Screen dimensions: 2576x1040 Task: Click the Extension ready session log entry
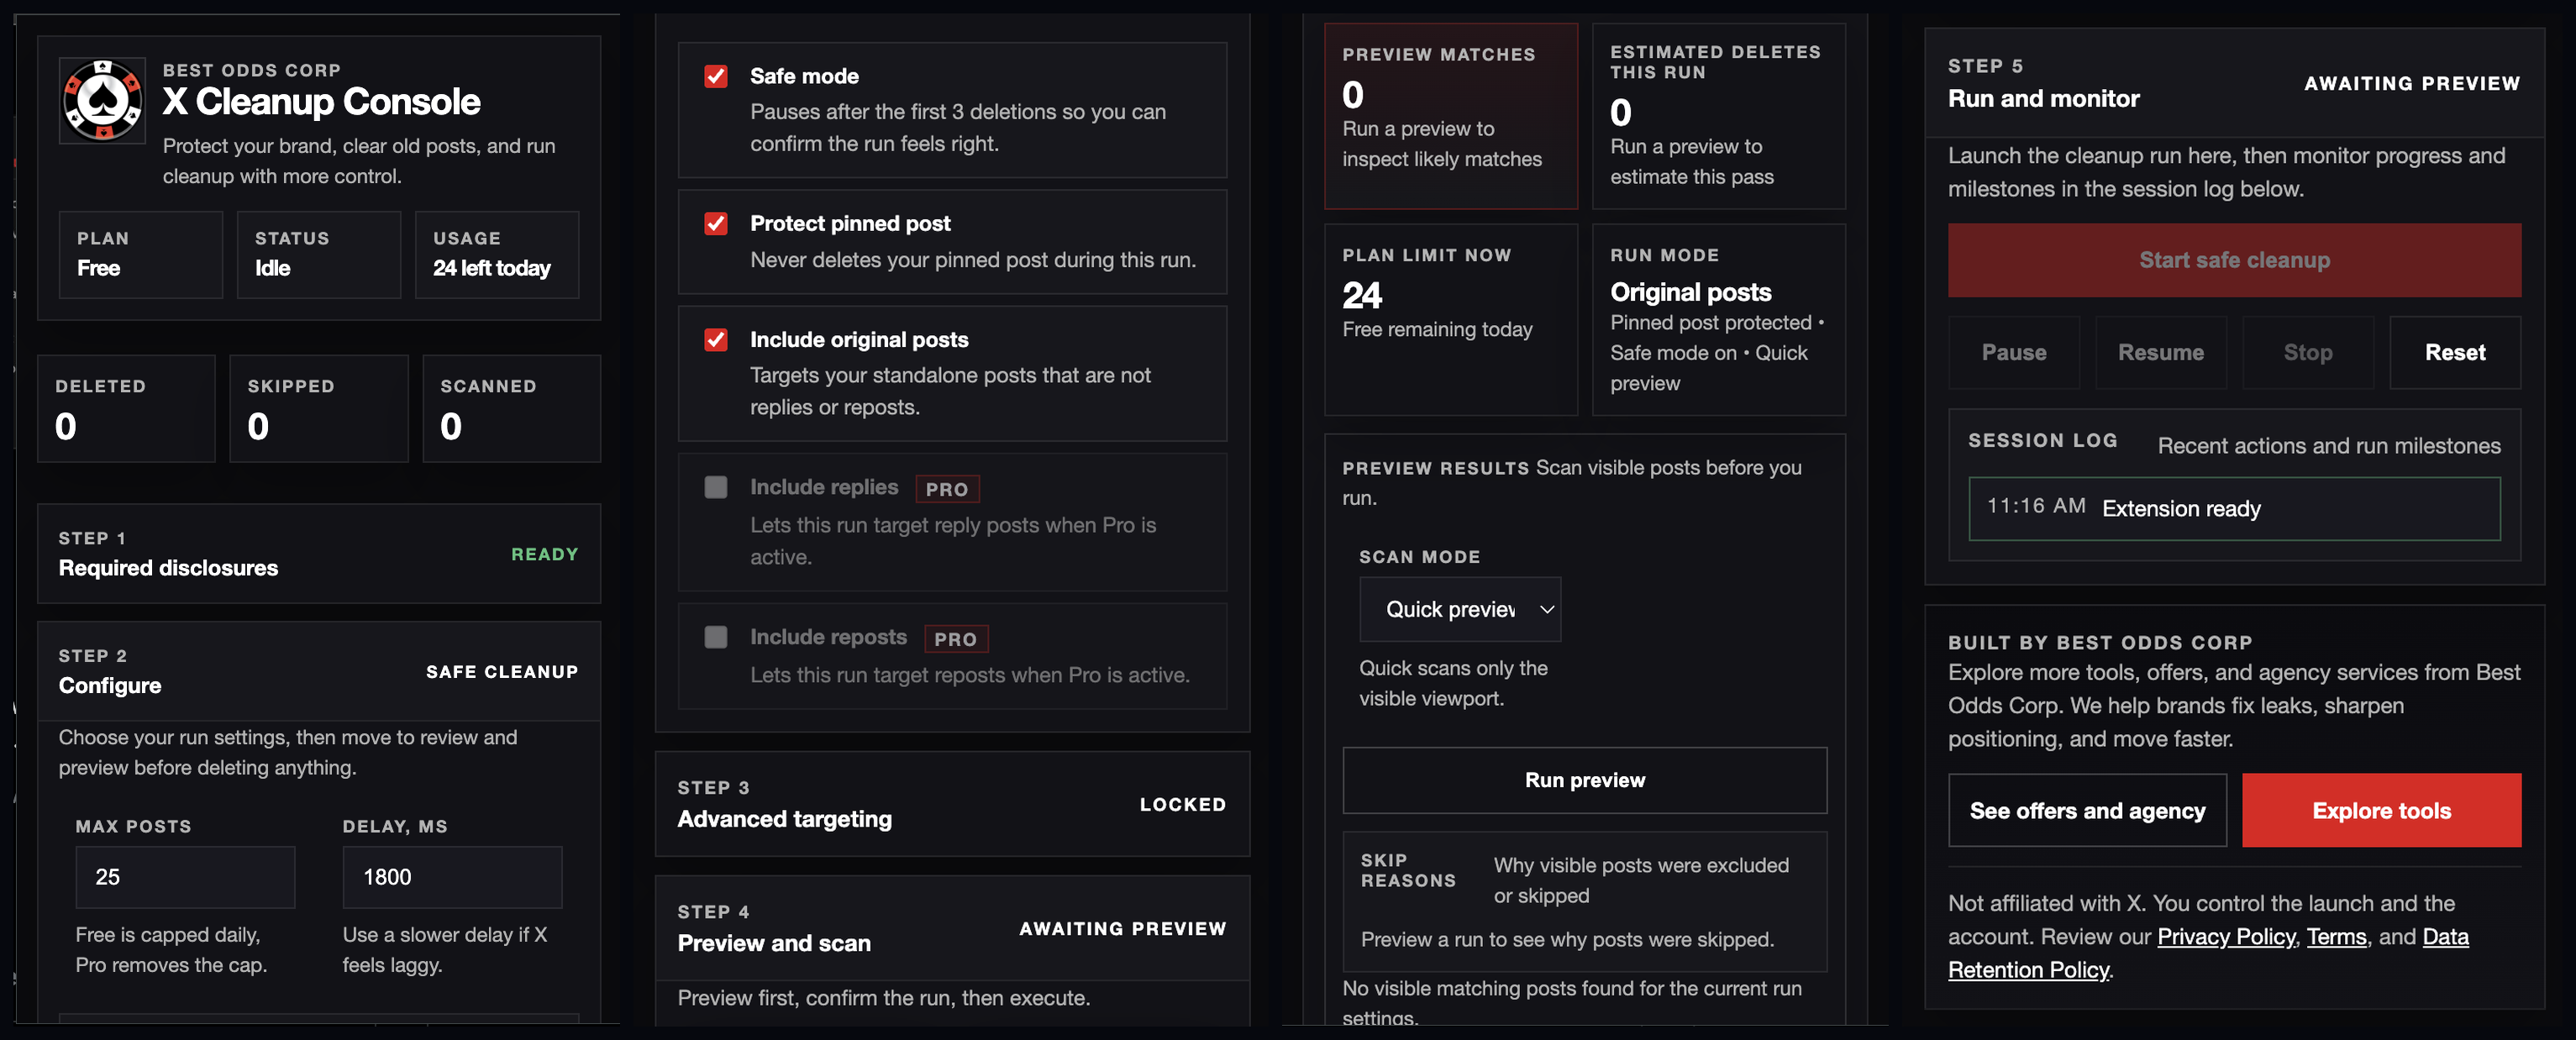coord(2235,508)
